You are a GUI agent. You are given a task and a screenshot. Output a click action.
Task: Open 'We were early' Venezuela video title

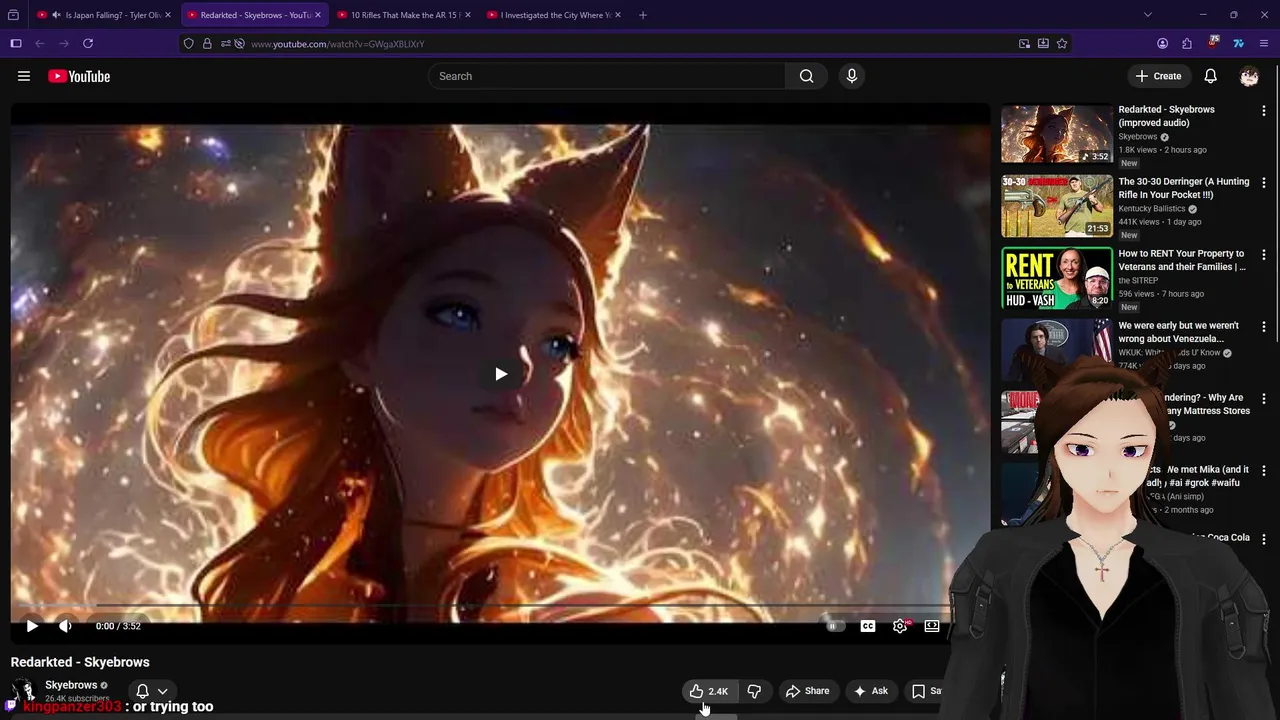pos(1179,332)
